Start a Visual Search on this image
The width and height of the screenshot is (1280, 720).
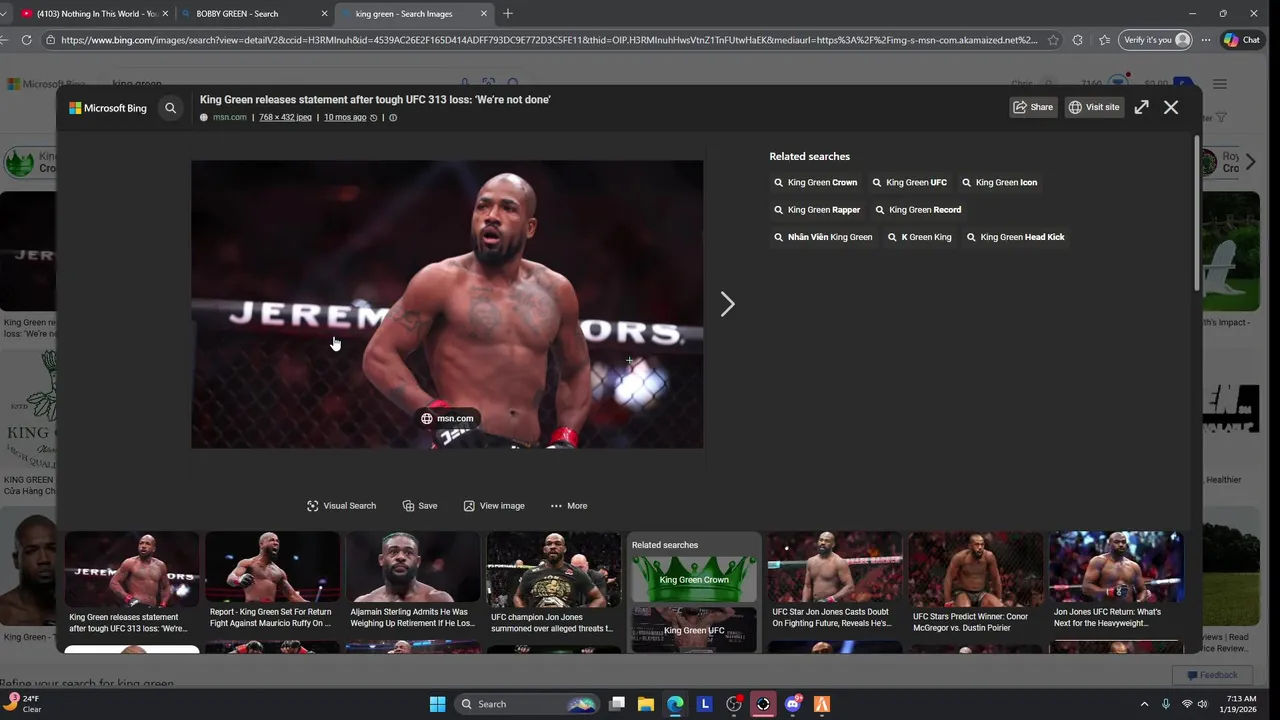tap(341, 506)
